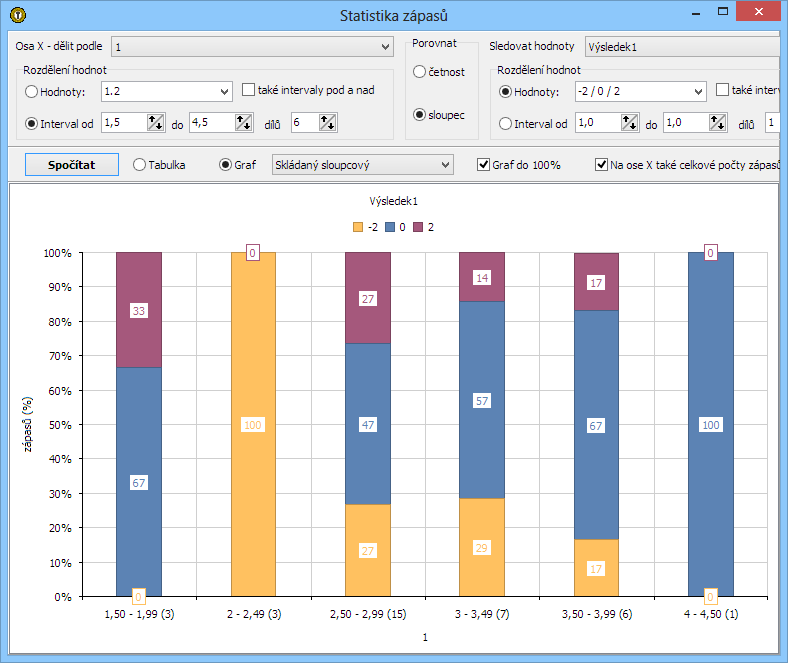
Task: Click left 'do' value field 4,5
Action: (x=213, y=122)
